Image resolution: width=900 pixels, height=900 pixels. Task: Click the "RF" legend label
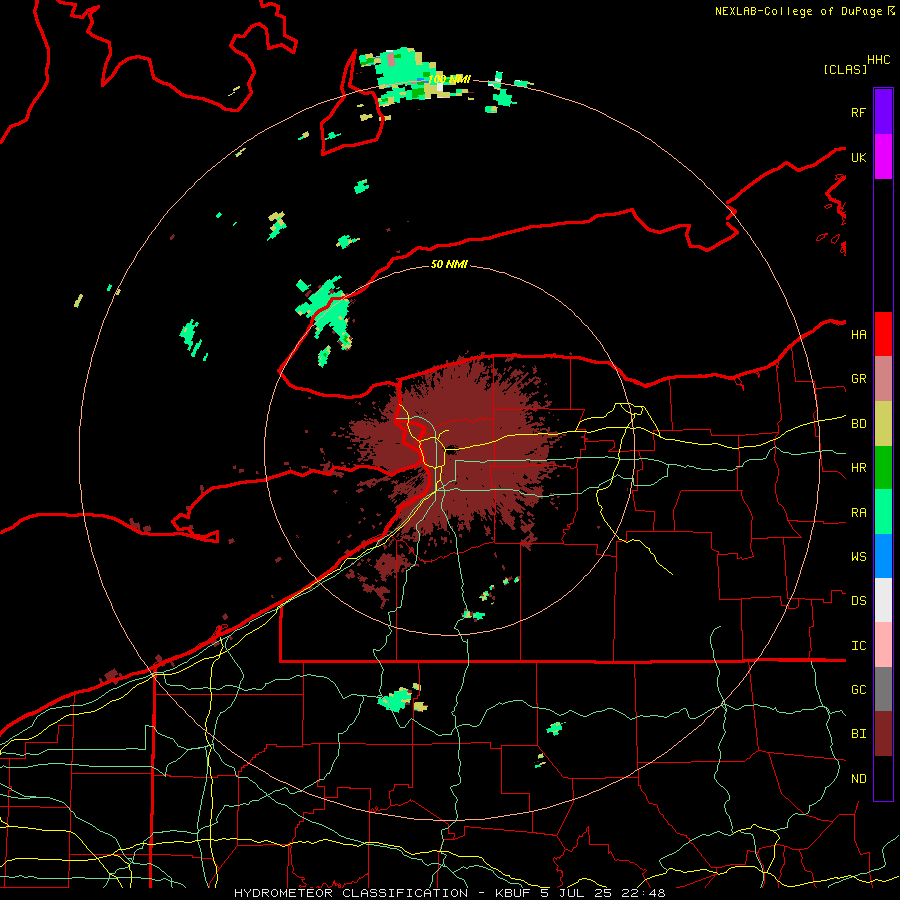(x=858, y=112)
